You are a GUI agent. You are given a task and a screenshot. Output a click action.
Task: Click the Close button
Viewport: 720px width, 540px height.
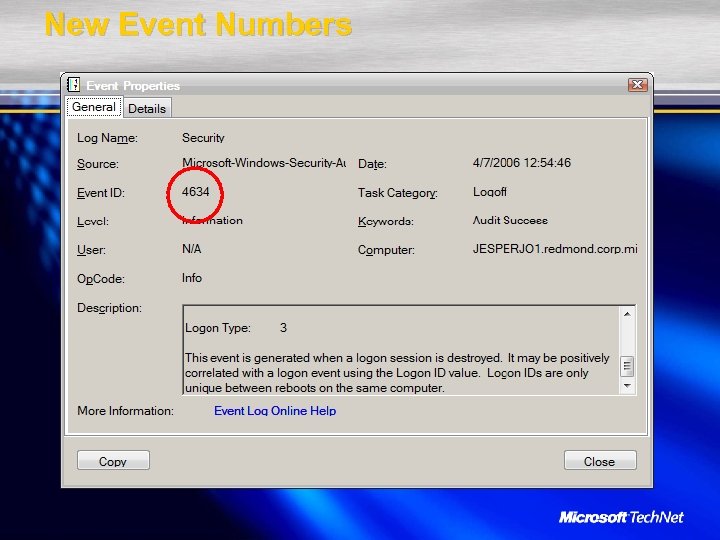[600, 461]
